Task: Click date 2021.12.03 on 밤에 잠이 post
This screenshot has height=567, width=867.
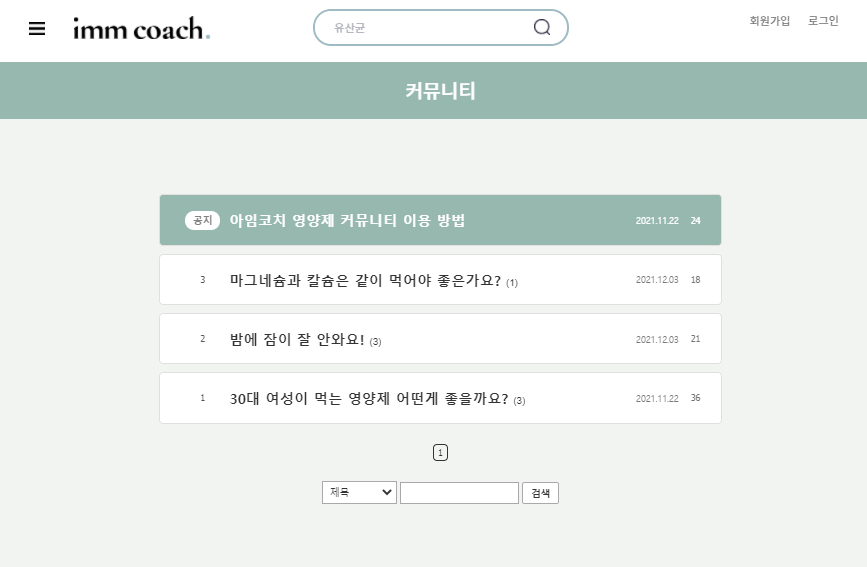Action: click(657, 339)
